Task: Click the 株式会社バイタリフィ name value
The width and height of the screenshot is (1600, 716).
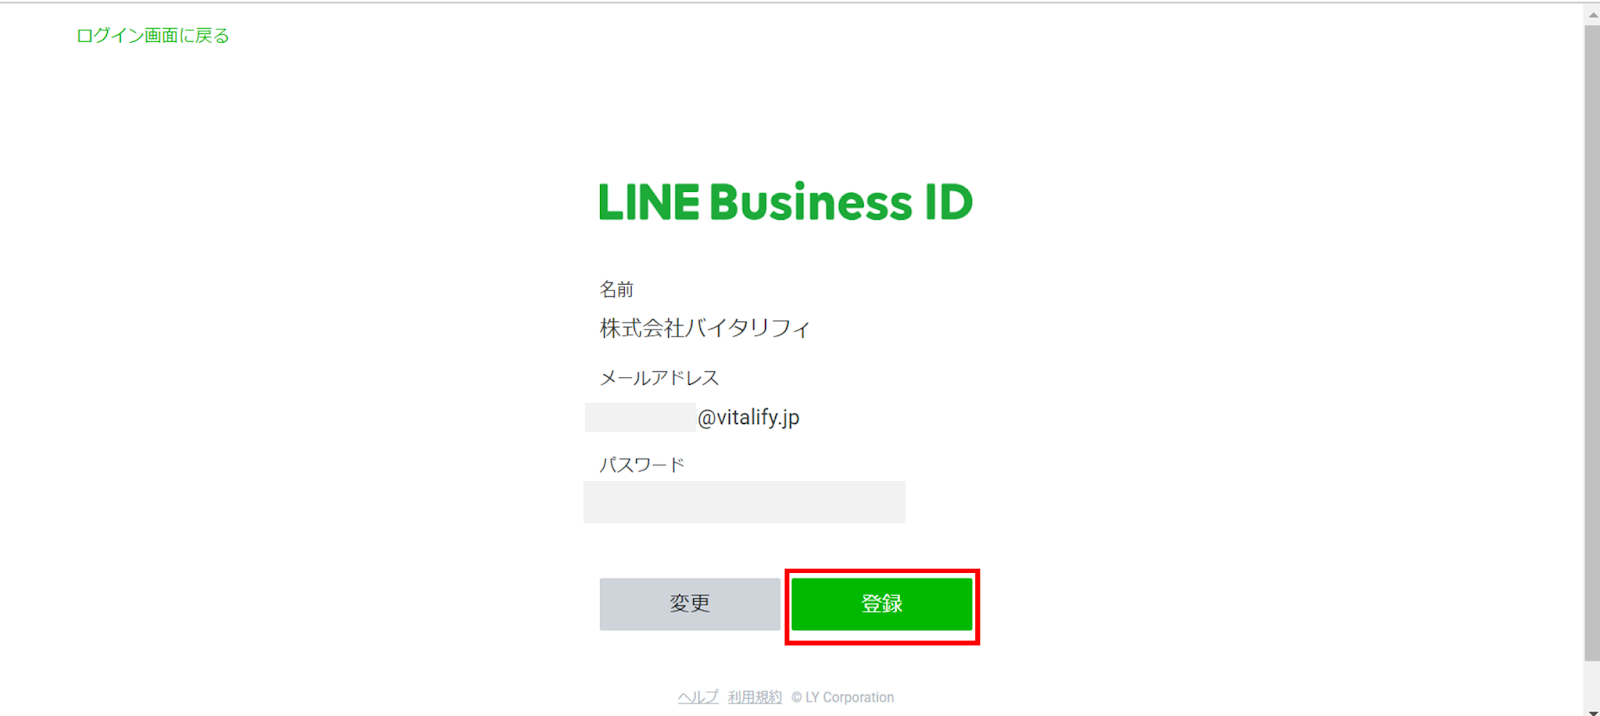Action: (x=705, y=328)
